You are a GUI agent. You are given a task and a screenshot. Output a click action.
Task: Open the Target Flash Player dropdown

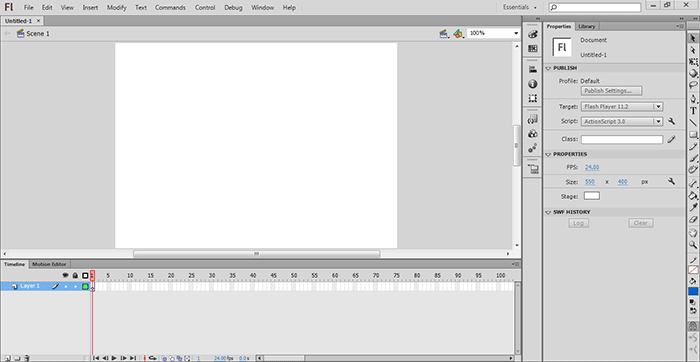622,107
